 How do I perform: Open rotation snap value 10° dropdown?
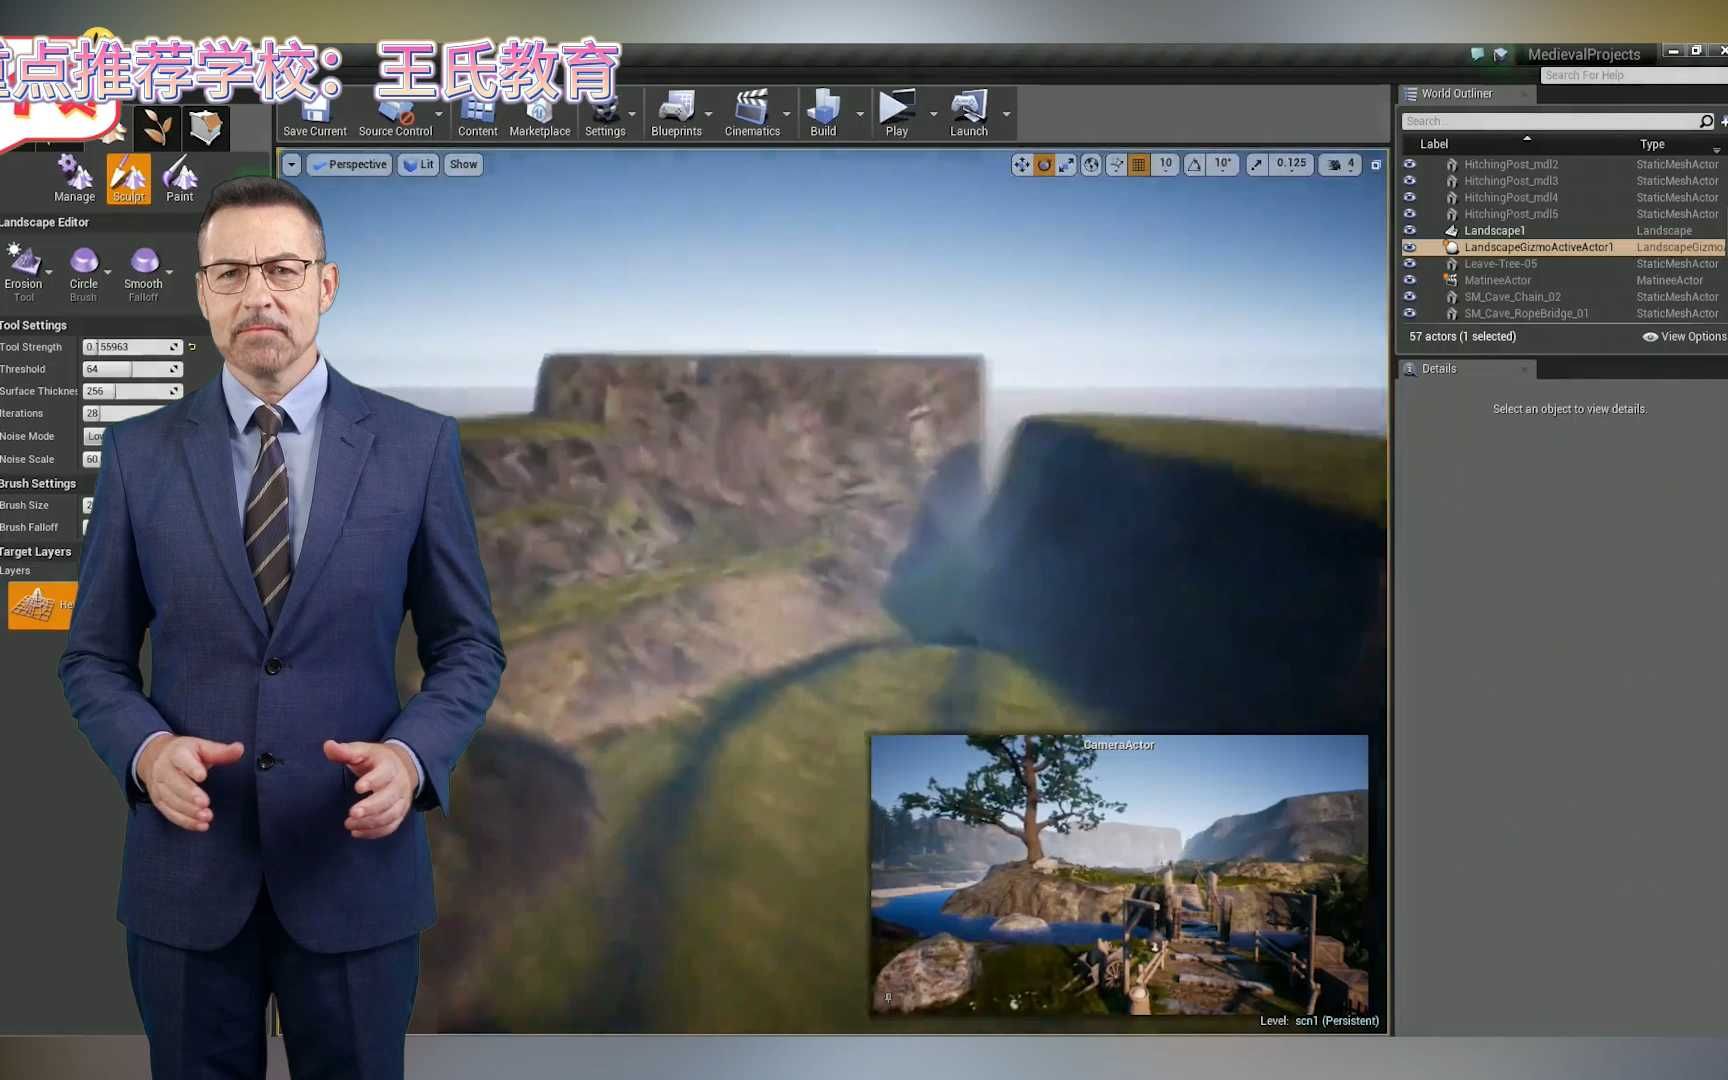pos(1223,165)
